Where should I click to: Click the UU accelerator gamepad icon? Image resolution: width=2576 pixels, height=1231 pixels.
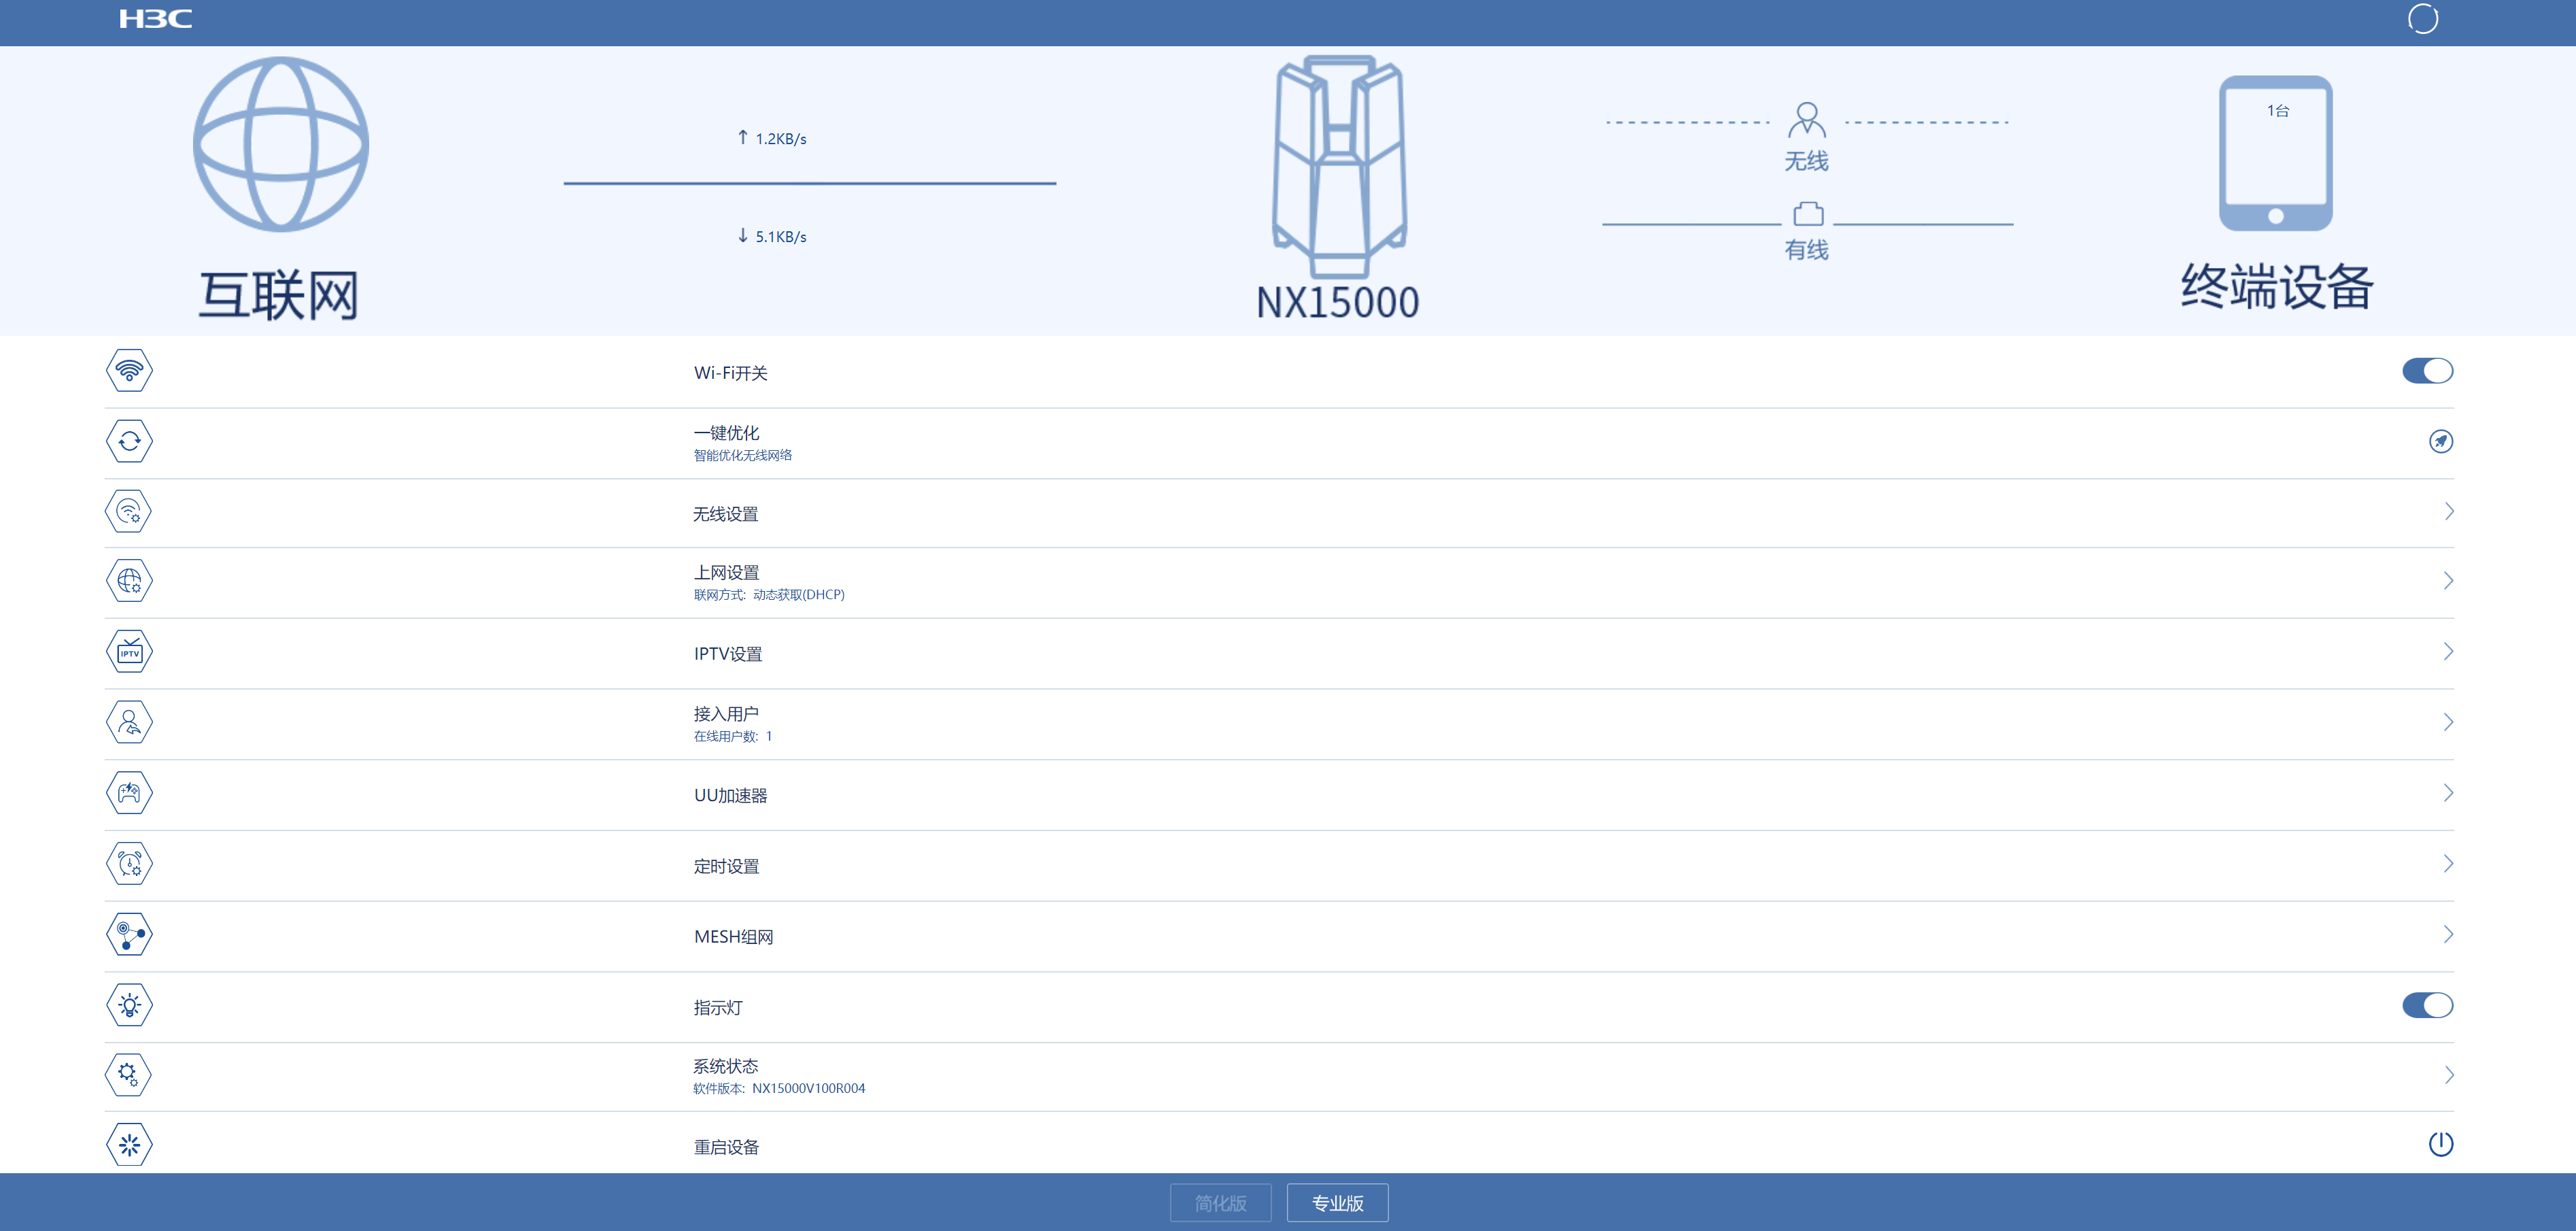pyautogui.click(x=129, y=793)
